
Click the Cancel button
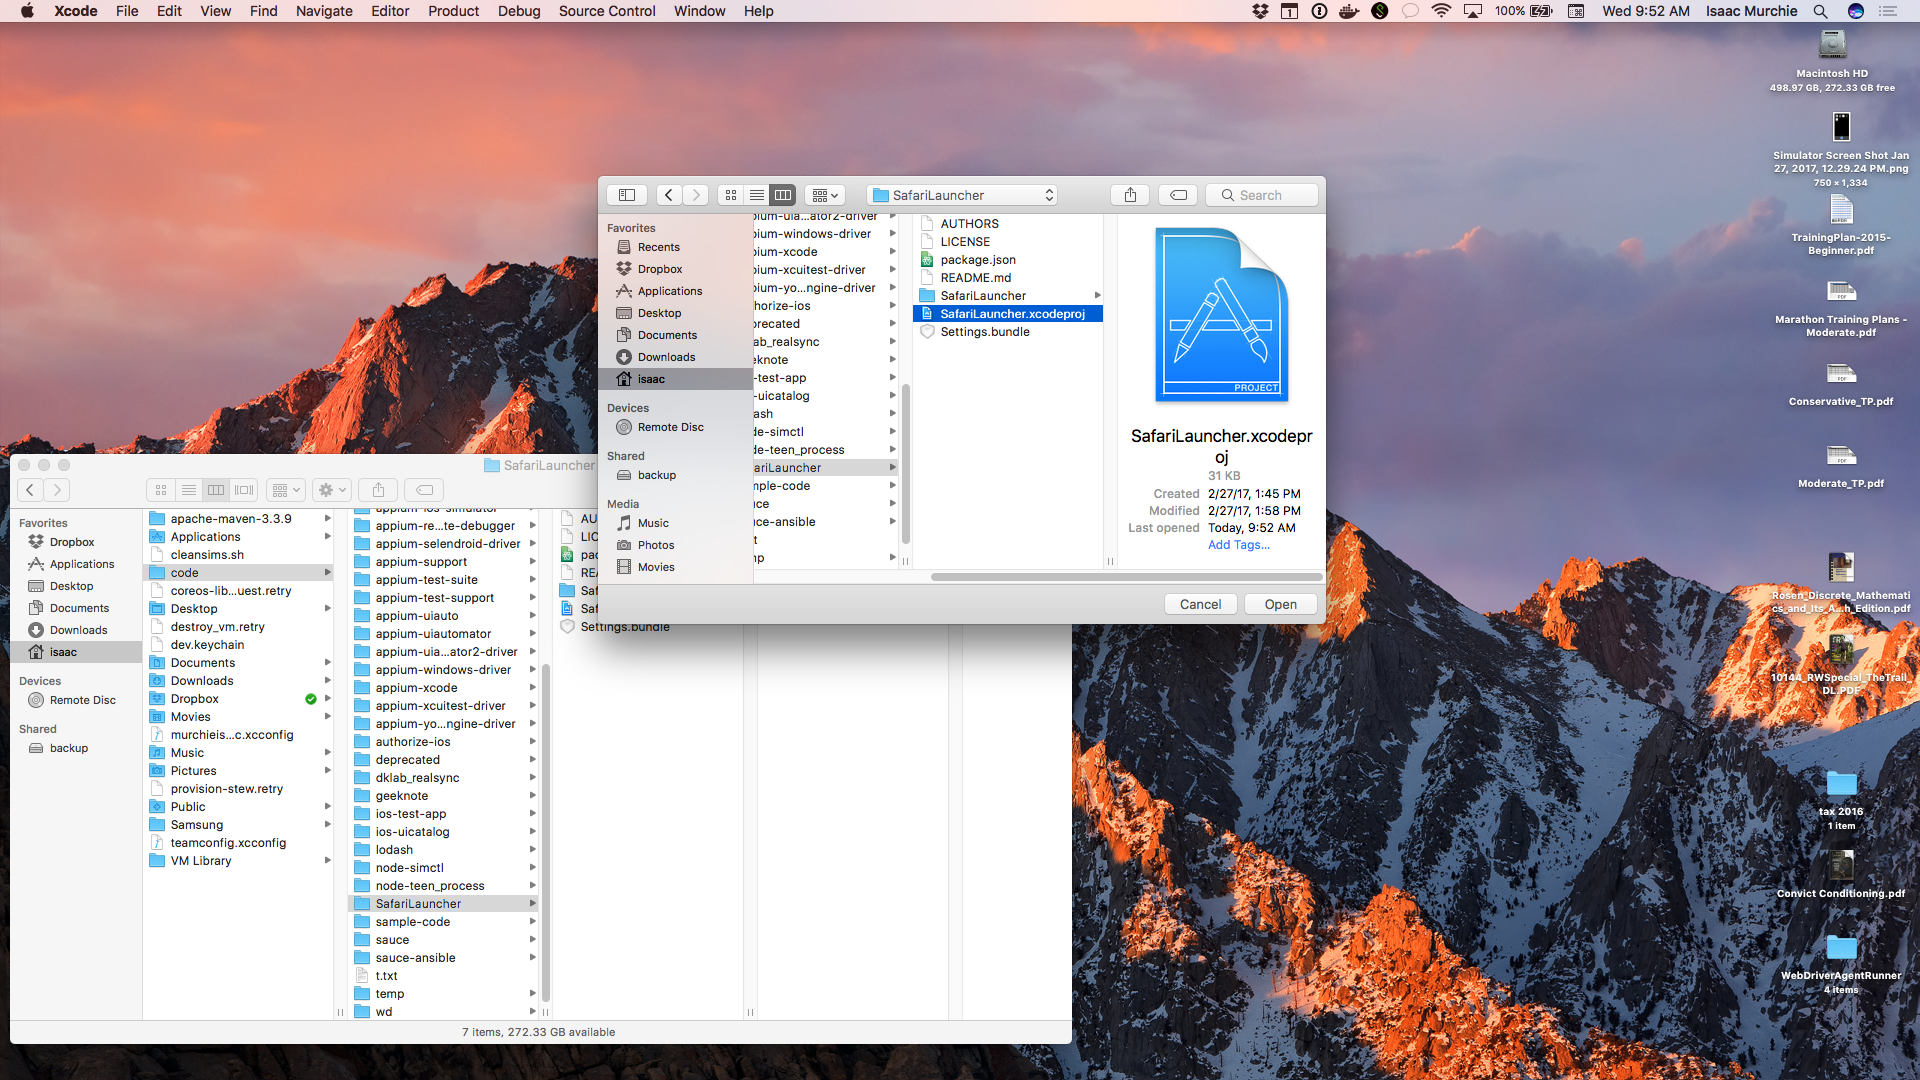click(1200, 604)
